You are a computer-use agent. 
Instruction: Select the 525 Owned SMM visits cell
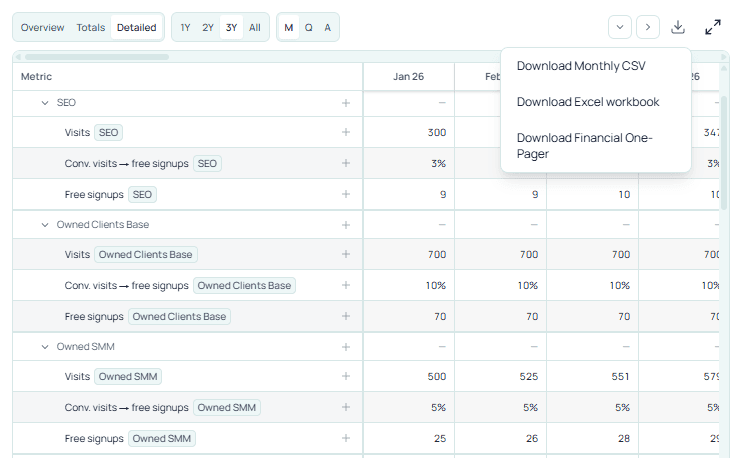[500, 377]
